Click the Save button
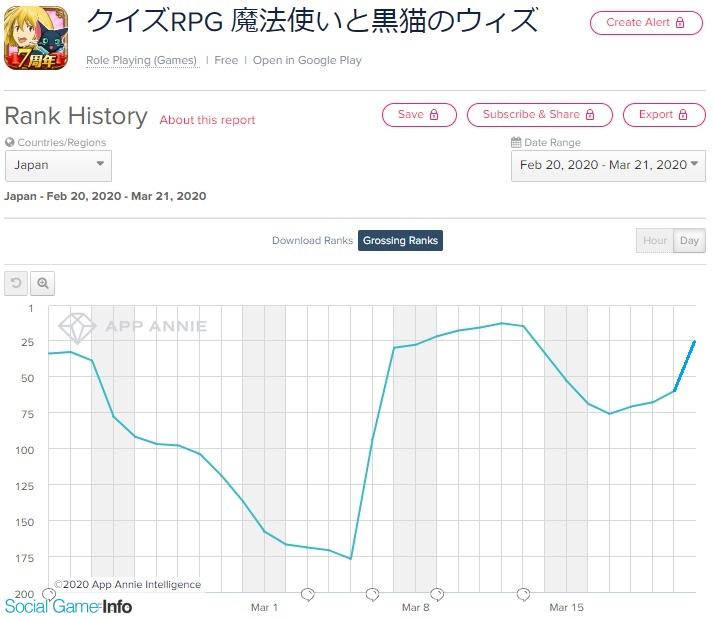Viewport: 714px width, 619px height. tap(419, 115)
